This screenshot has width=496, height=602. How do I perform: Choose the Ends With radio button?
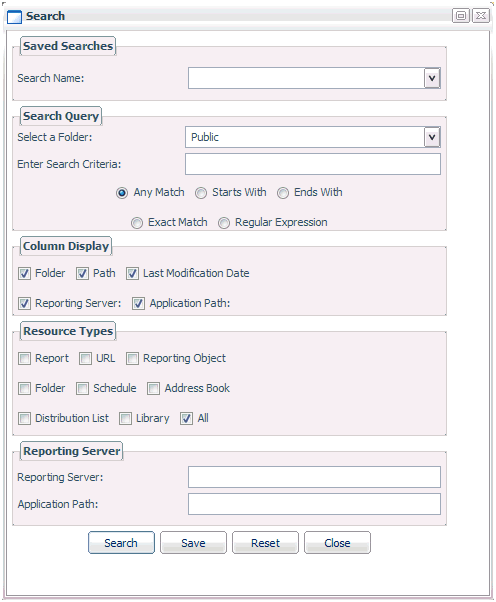coord(283,193)
